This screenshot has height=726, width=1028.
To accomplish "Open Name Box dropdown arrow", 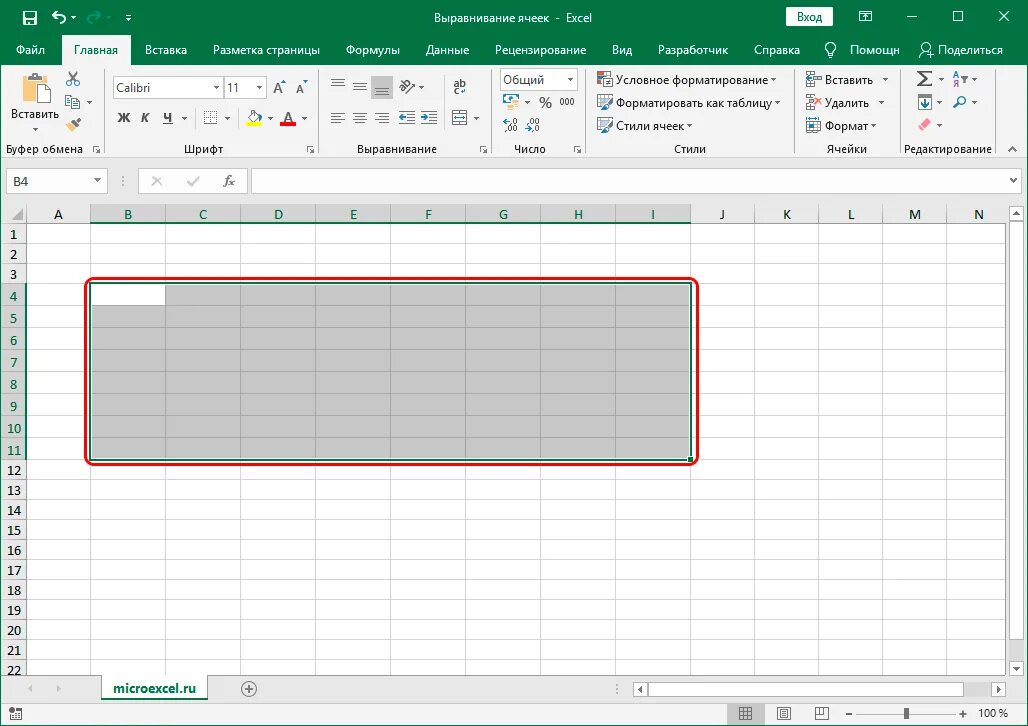I will pos(97,180).
